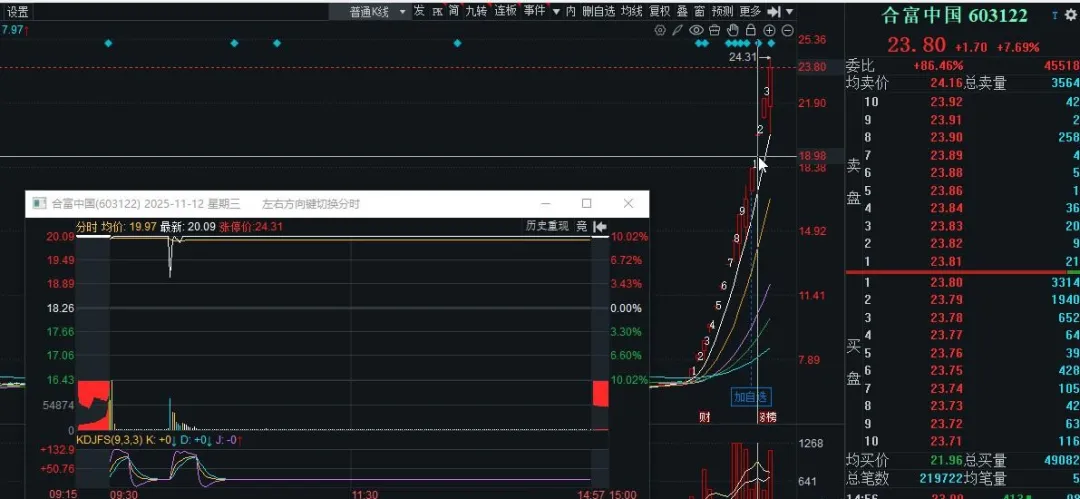Viewport: 1080px width, 499px height.
Task: Click the KDJFS(9,3,3) indicator label
Action: coord(110,440)
